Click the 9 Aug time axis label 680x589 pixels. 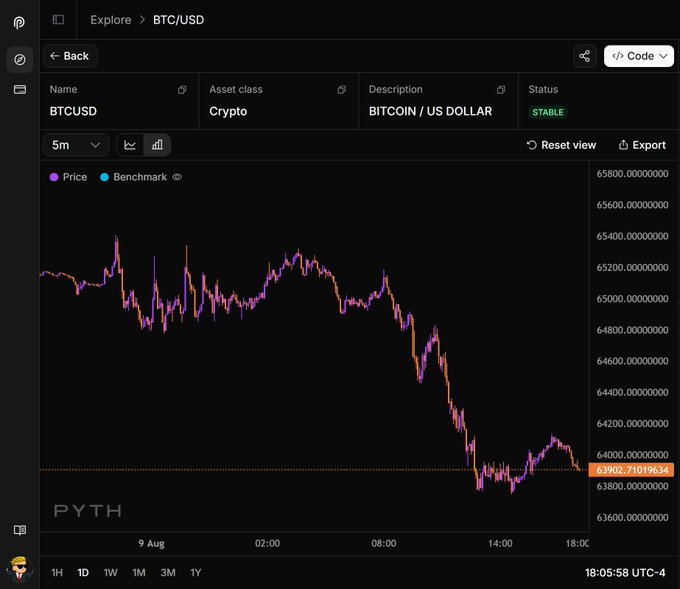tap(151, 543)
